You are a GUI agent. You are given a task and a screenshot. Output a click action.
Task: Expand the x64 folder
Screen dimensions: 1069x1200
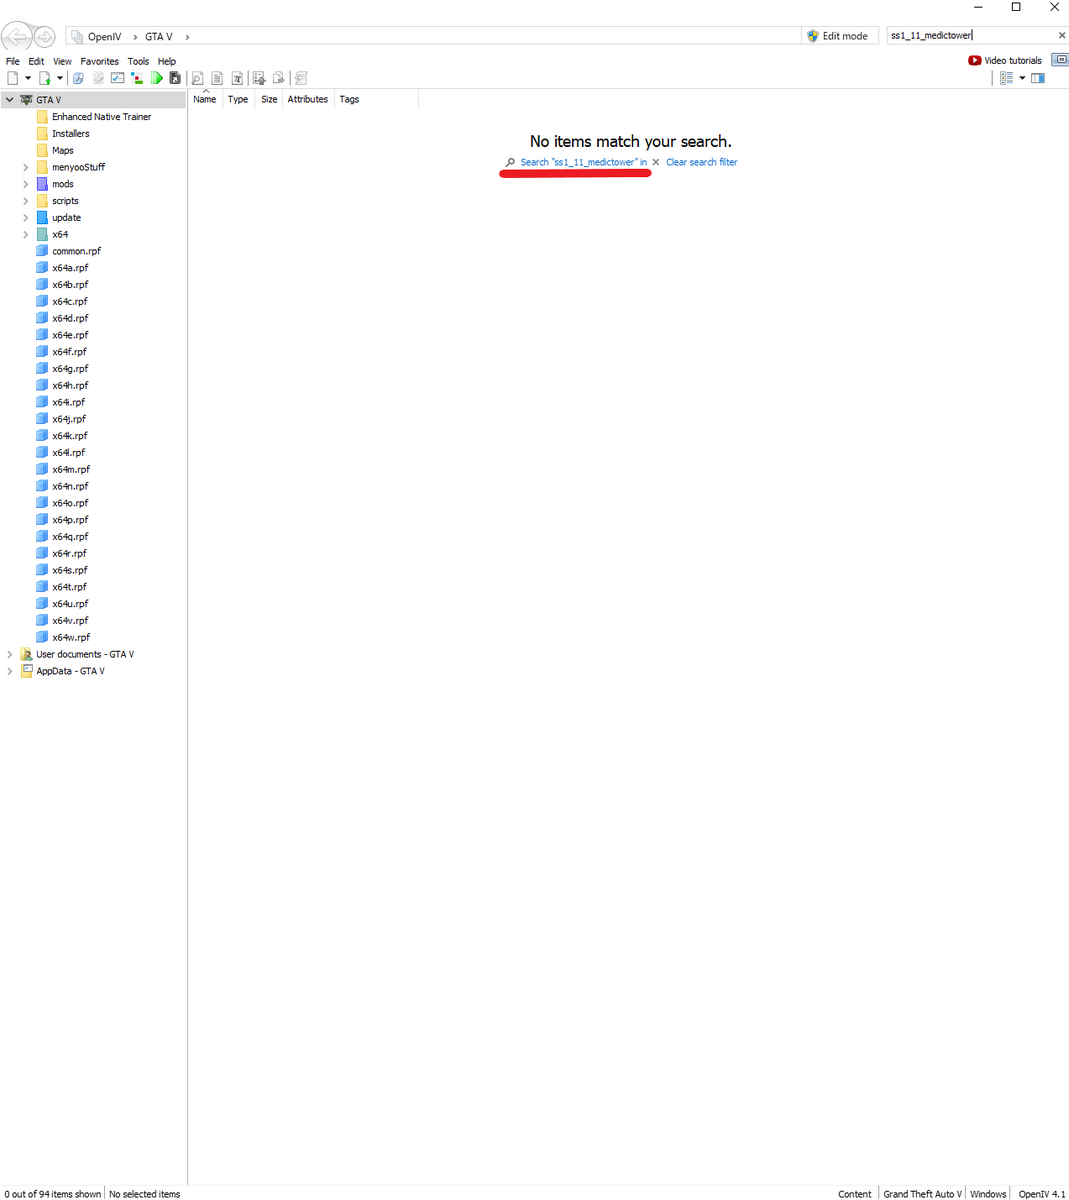coord(26,234)
